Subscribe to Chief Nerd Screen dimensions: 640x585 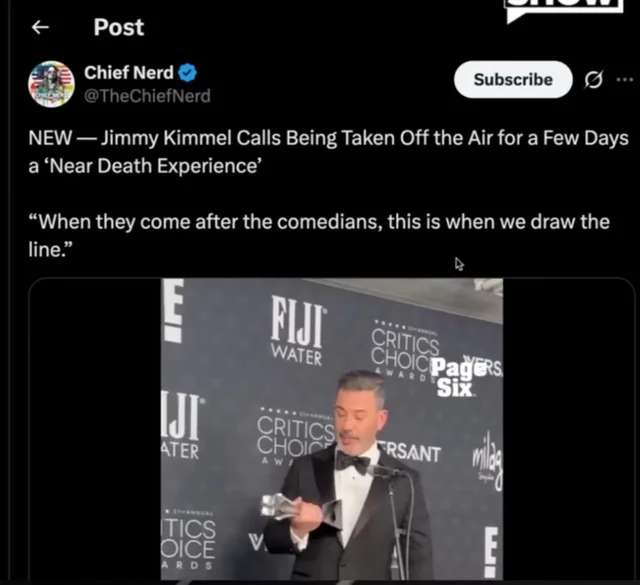pyautogui.click(x=513, y=79)
